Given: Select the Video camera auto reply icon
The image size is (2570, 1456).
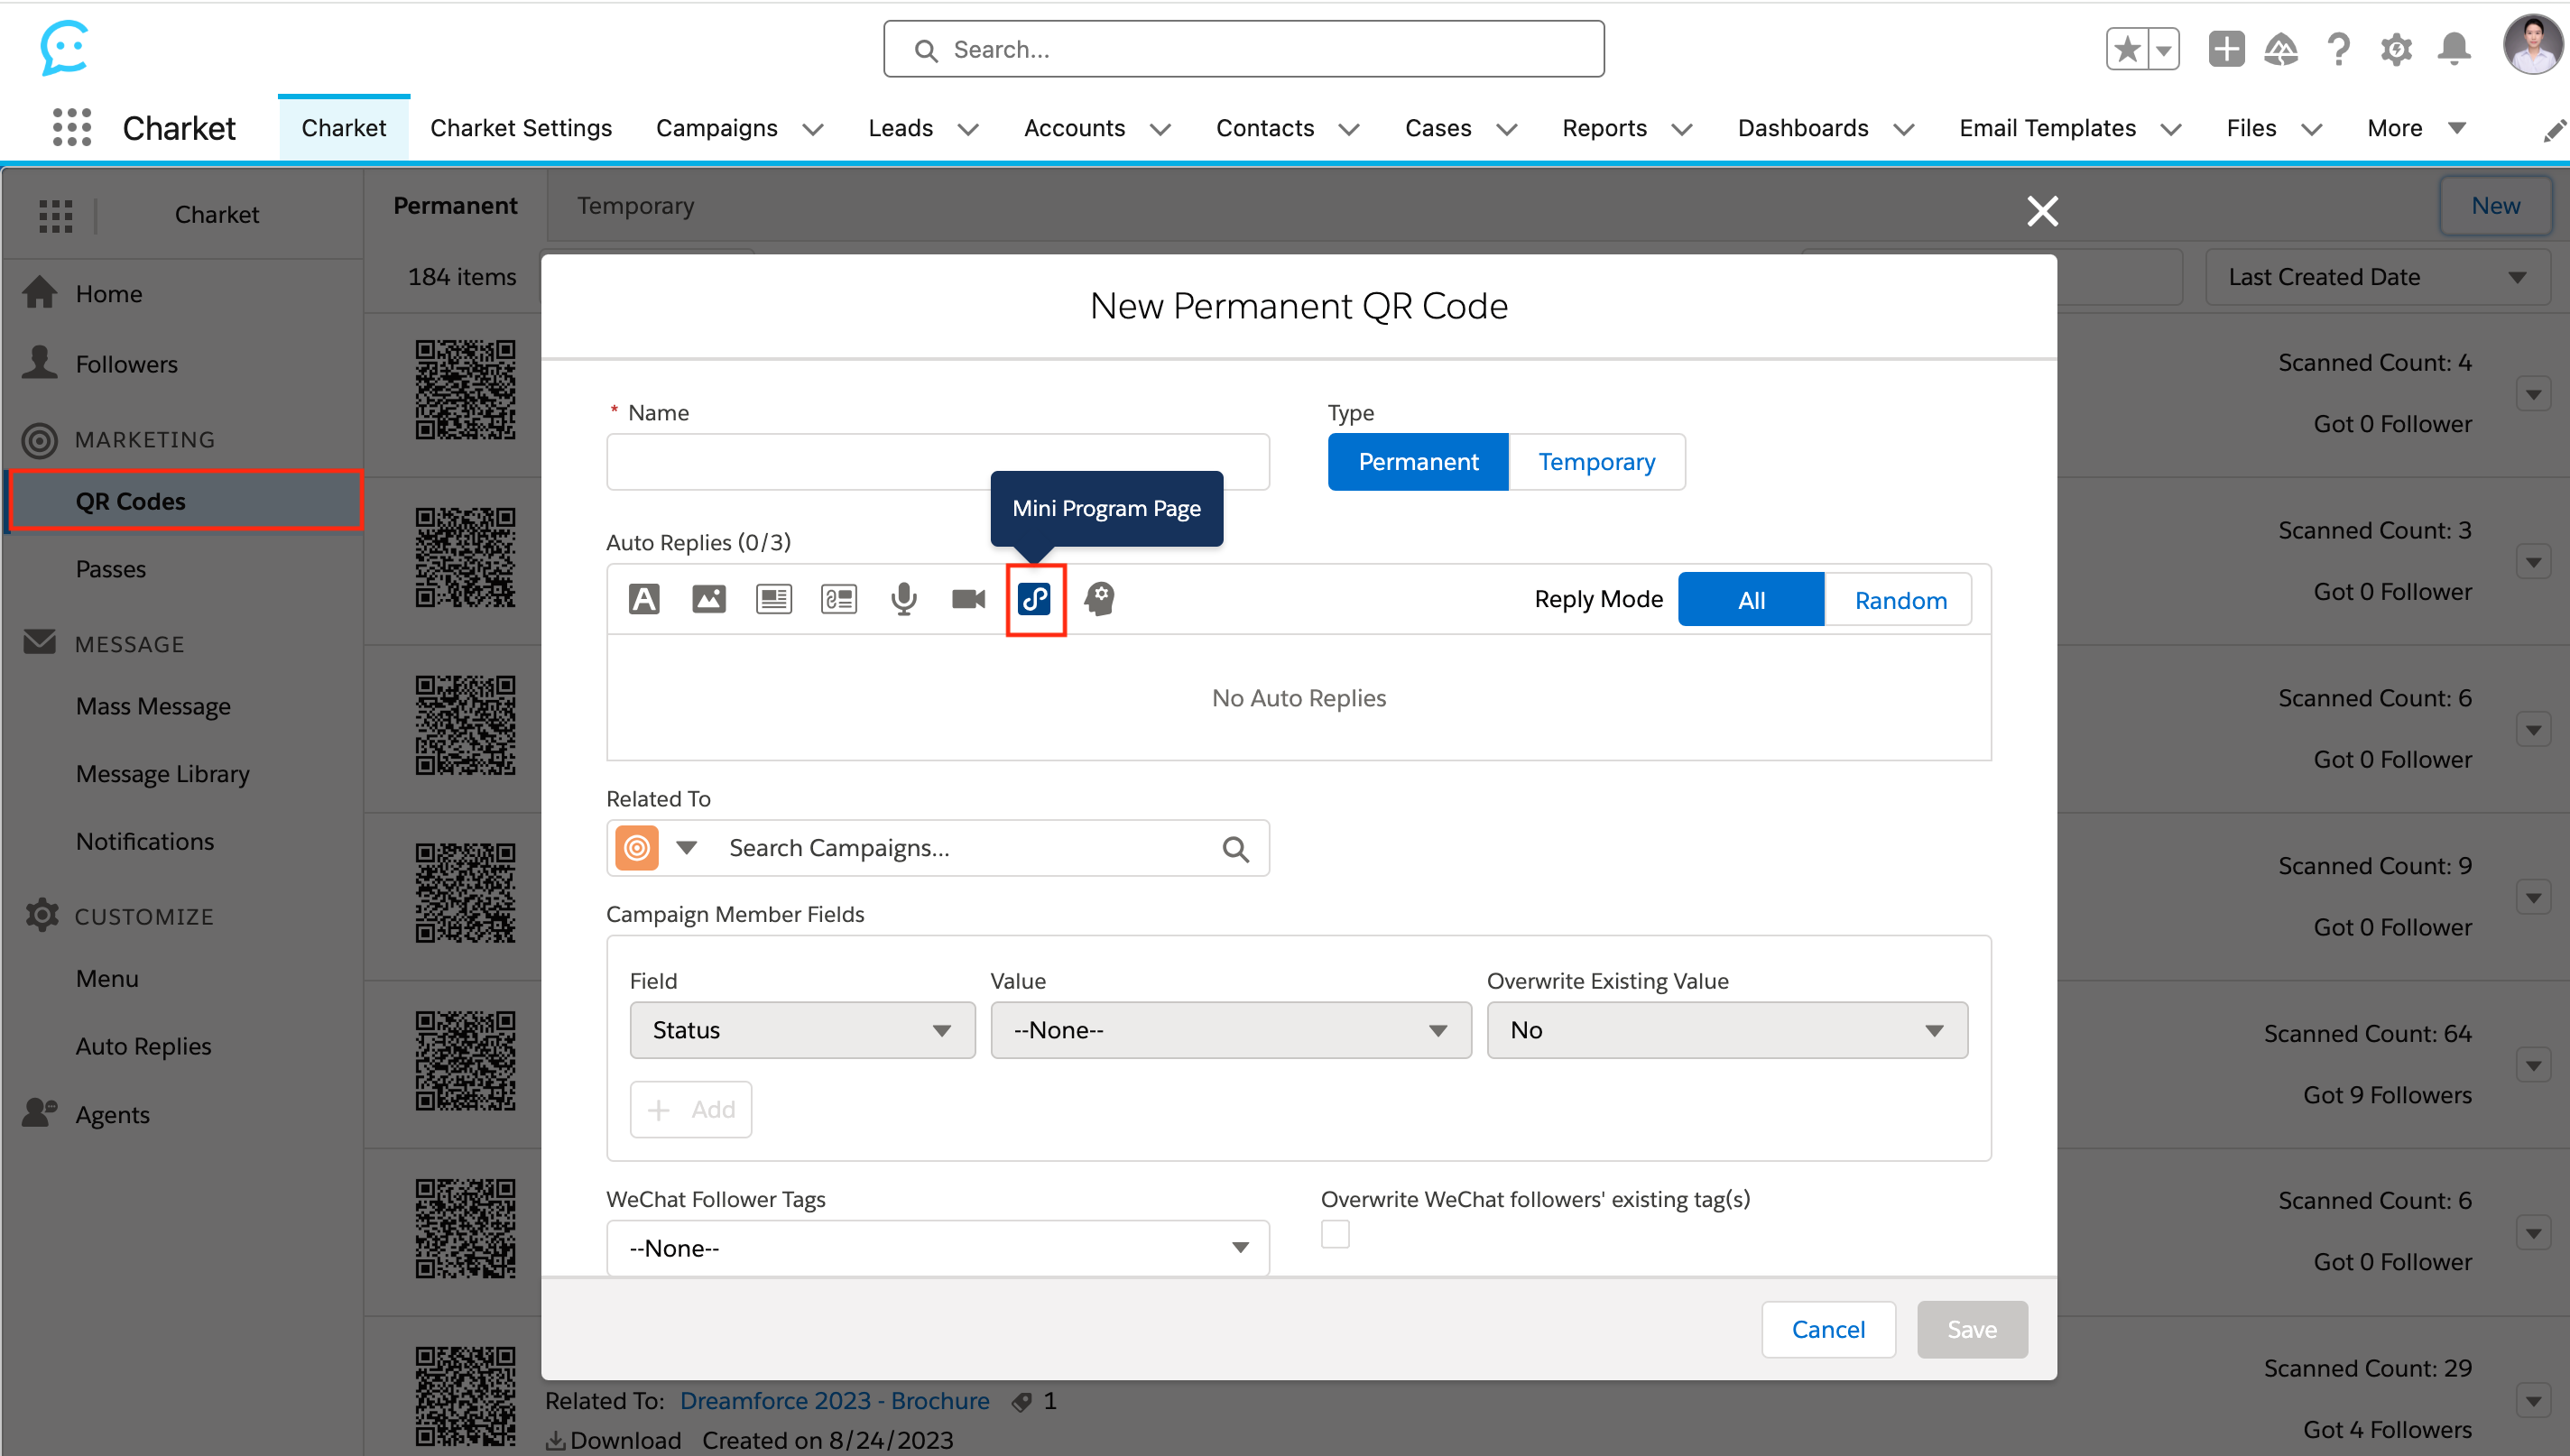Looking at the screenshot, I should click(968, 599).
